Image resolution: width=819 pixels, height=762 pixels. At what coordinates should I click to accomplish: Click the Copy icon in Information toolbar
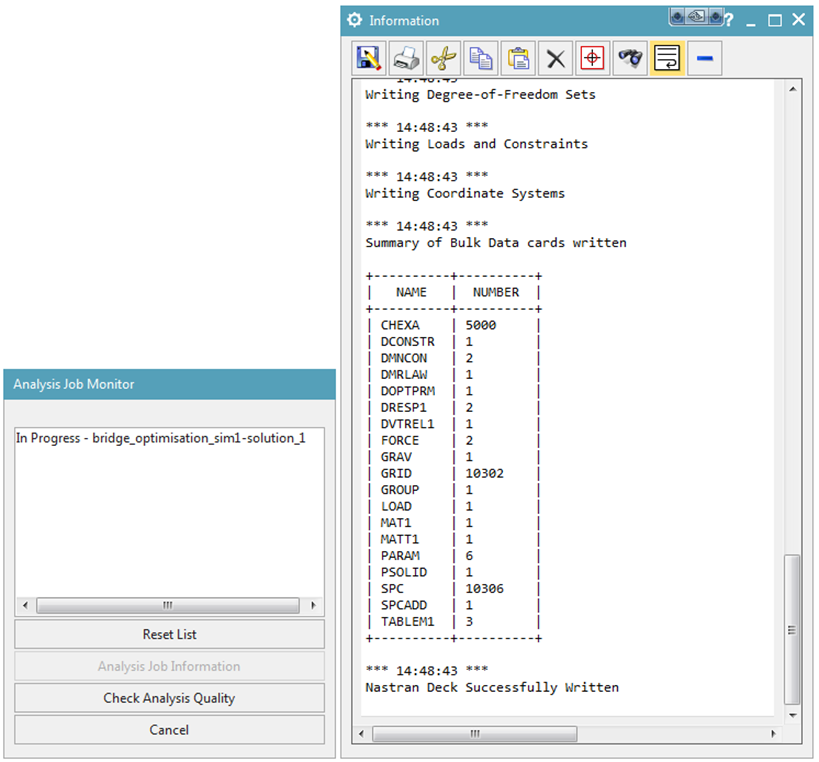(x=481, y=58)
